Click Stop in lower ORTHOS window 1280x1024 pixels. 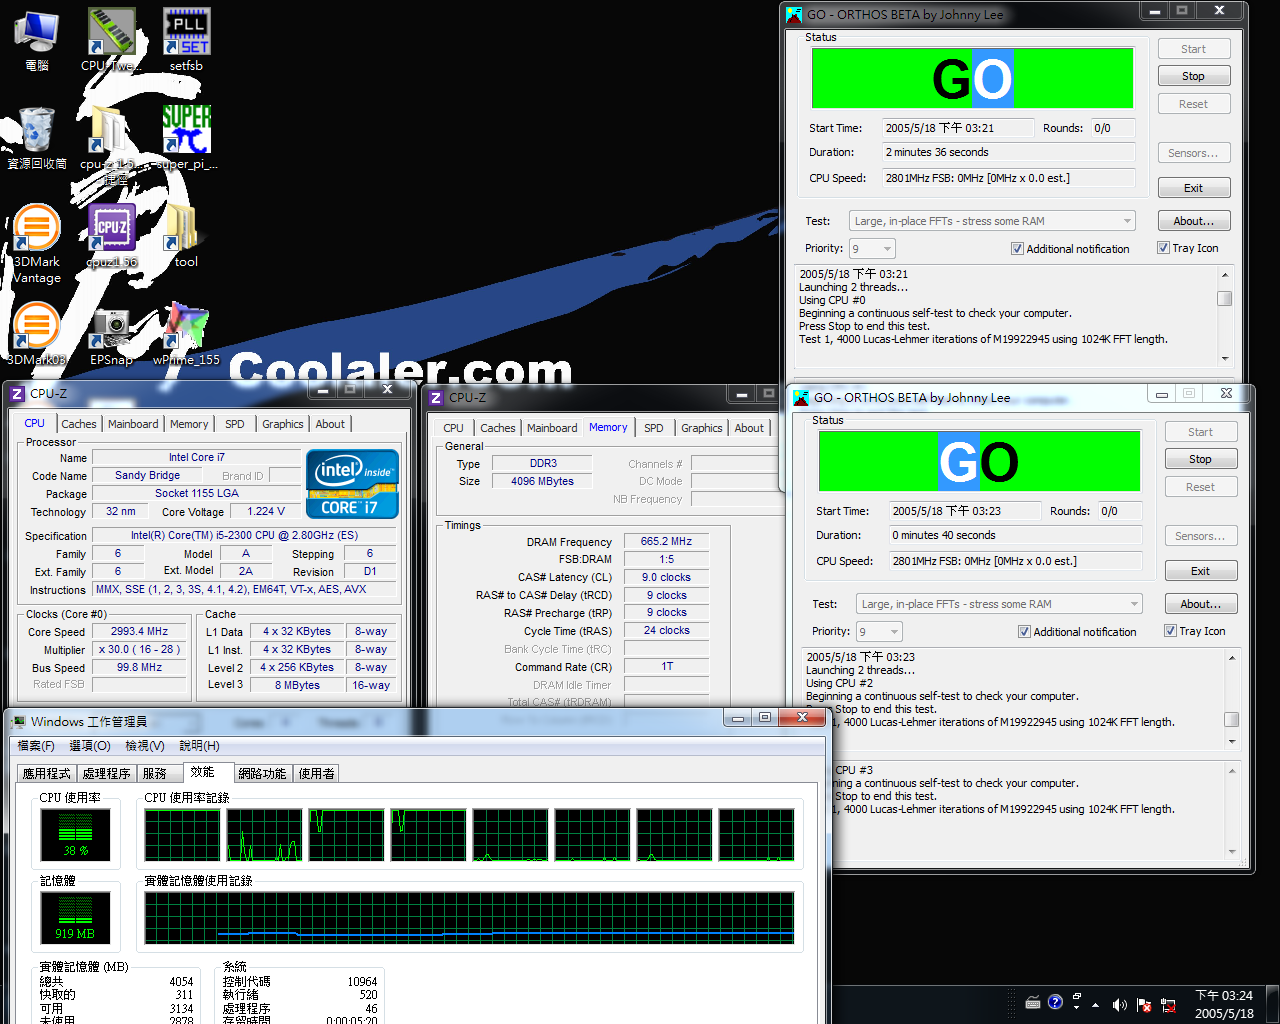pyautogui.click(x=1200, y=459)
